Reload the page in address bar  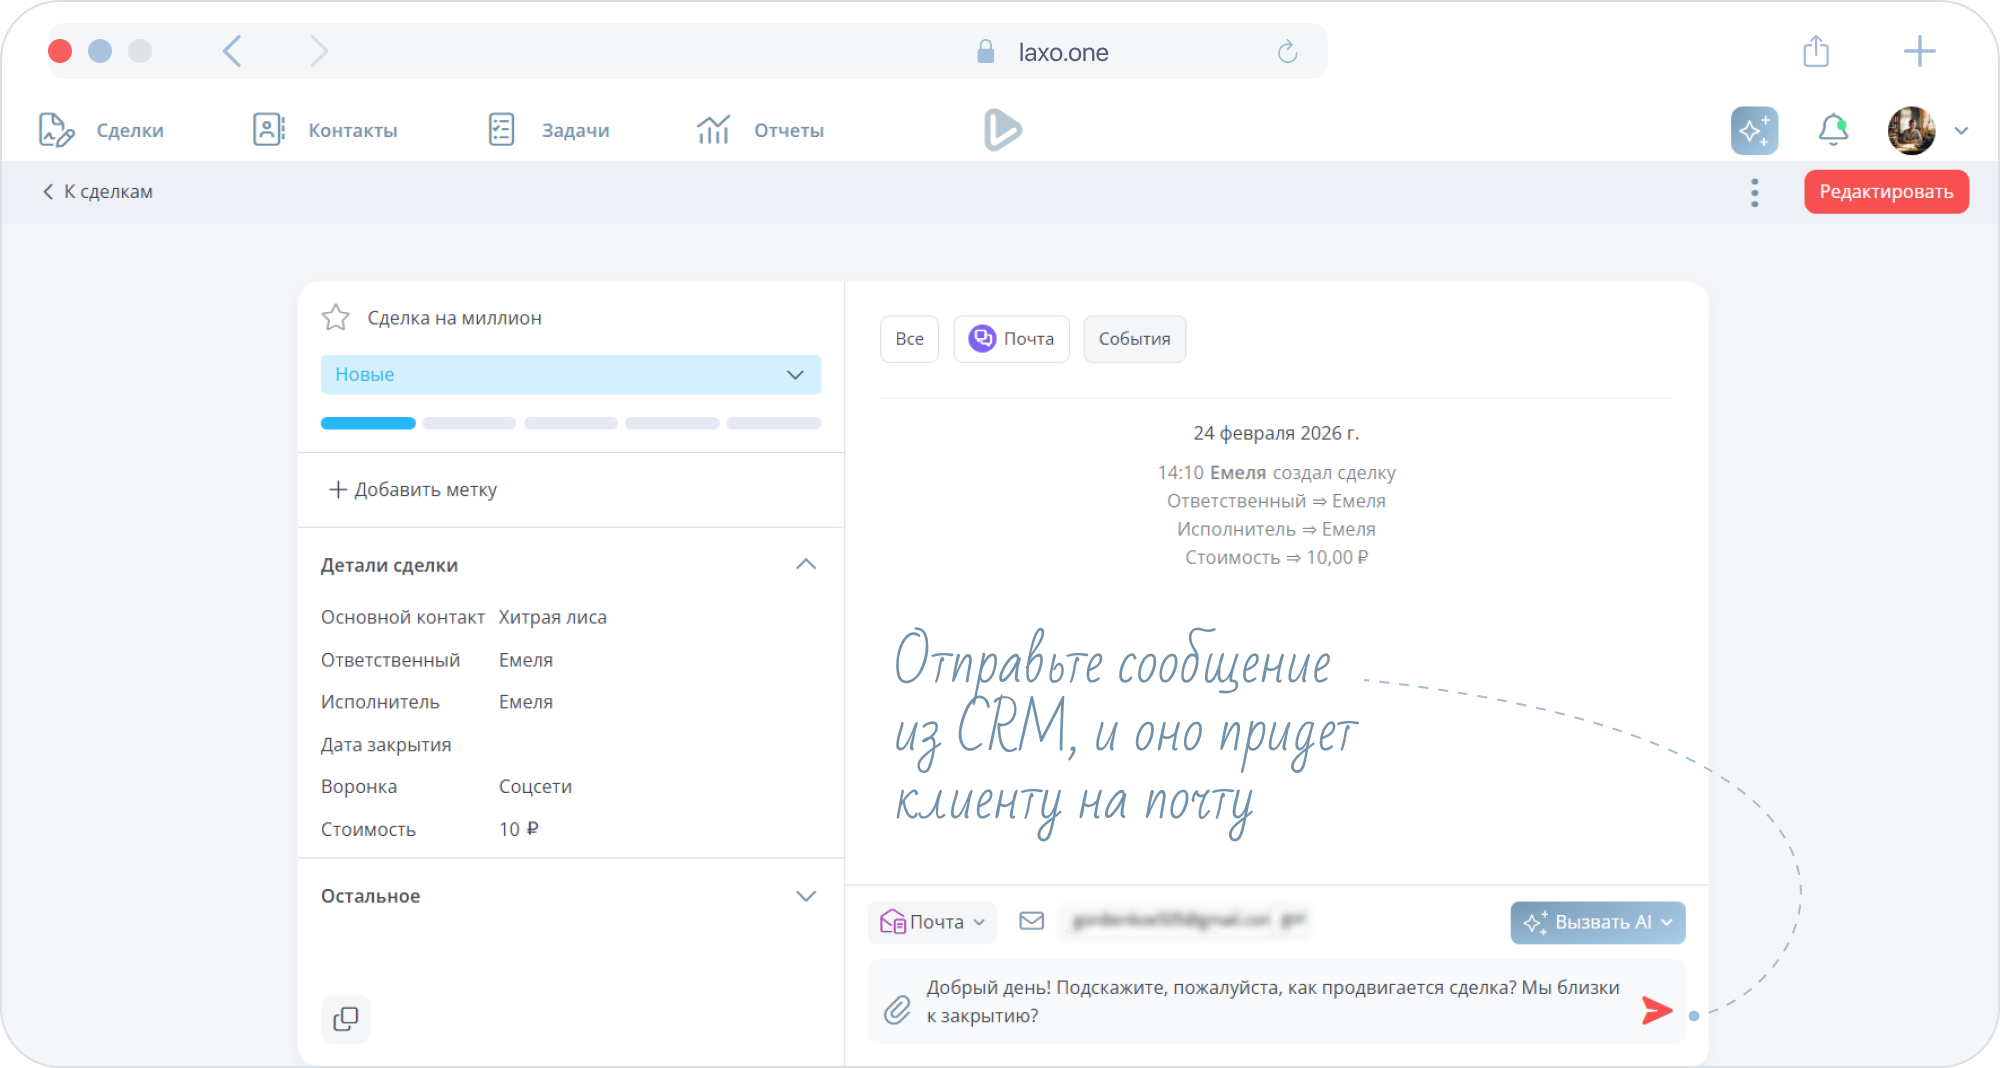point(1287,52)
